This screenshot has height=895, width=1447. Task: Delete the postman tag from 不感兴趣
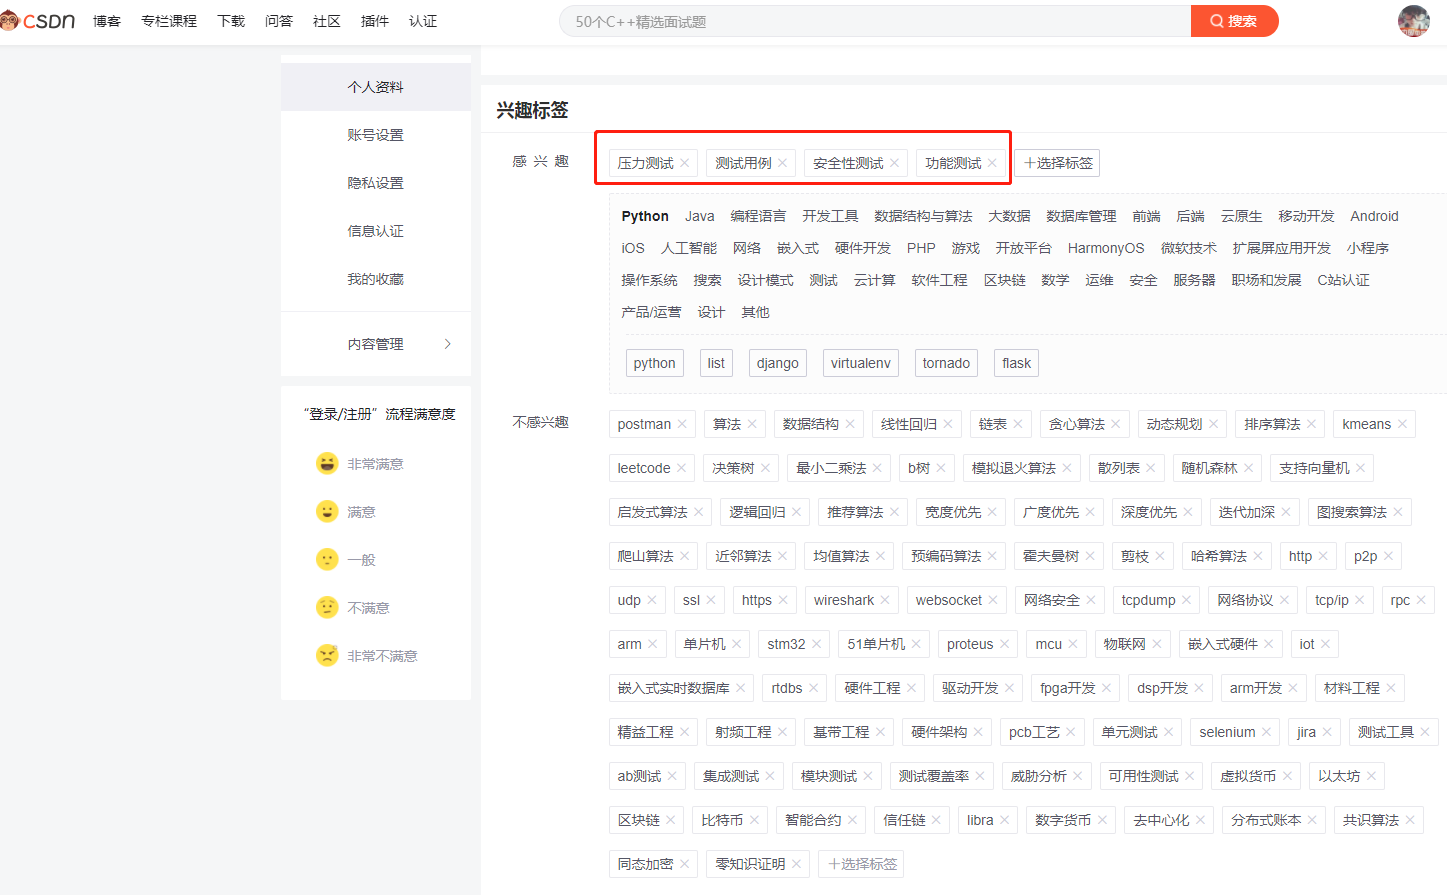tap(682, 424)
